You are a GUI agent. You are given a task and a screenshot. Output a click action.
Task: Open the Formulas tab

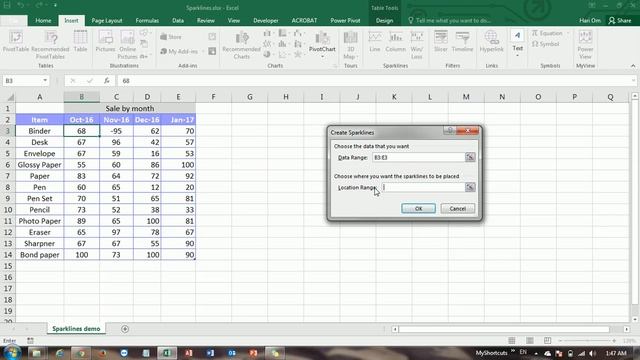click(147, 20)
